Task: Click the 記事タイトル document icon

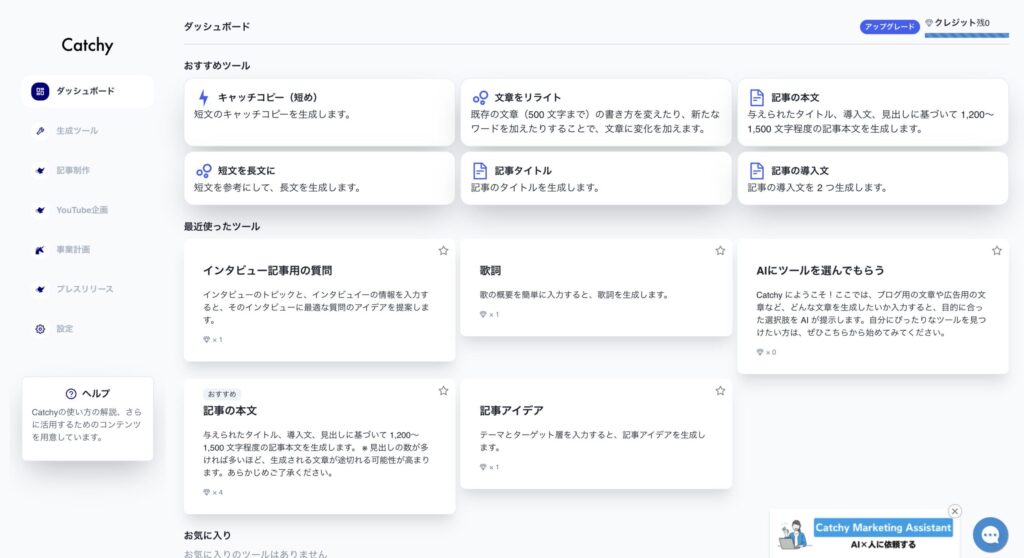Action: pyautogui.click(x=481, y=171)
